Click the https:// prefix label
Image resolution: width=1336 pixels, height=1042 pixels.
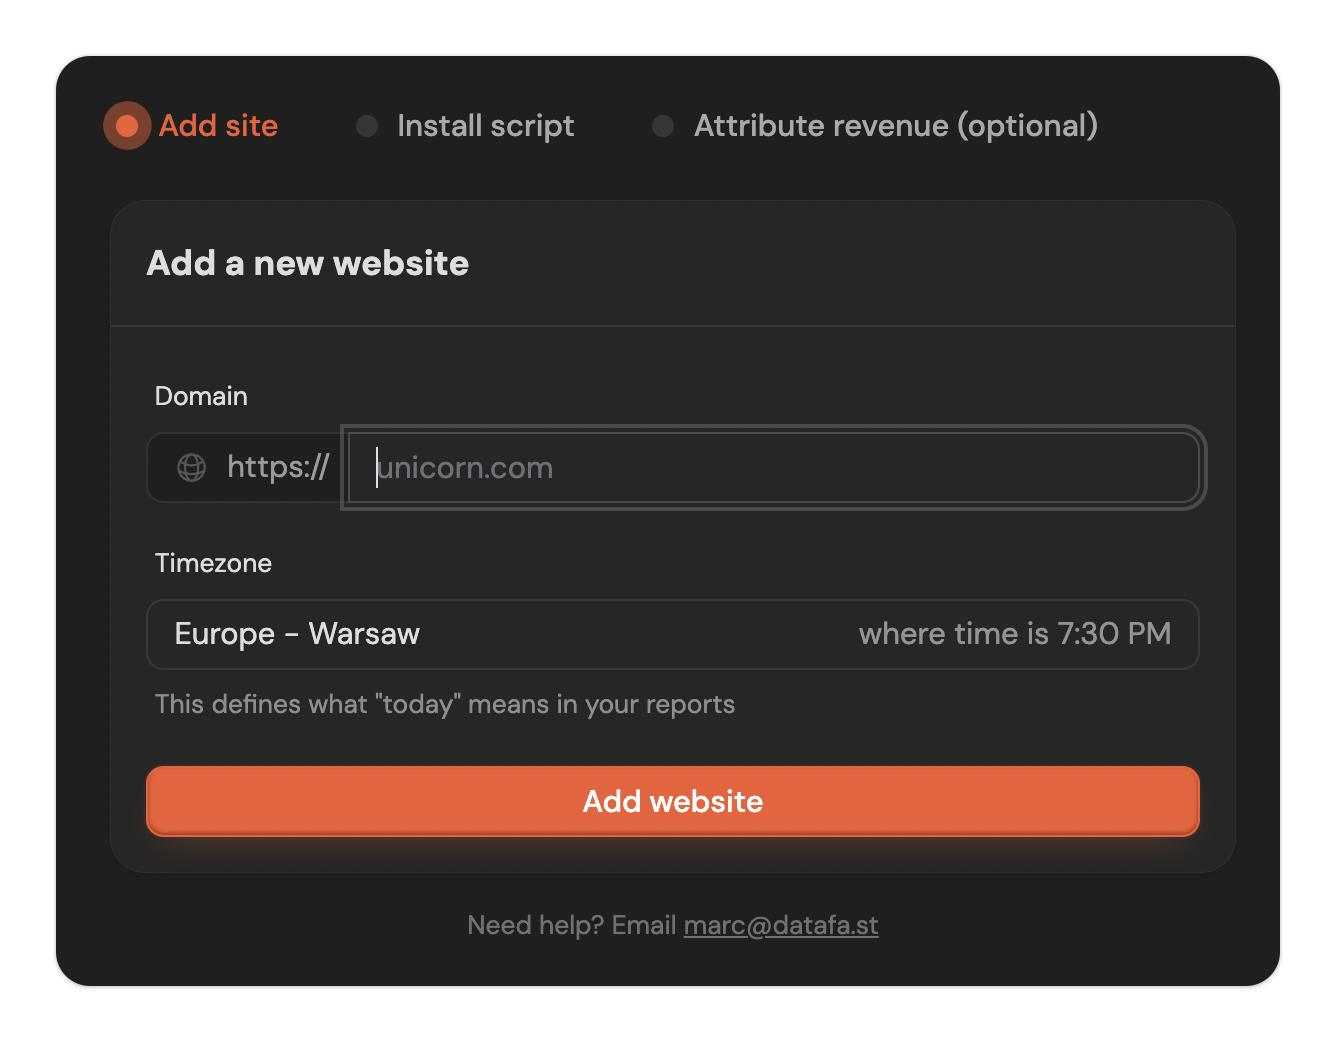[278, 467]
